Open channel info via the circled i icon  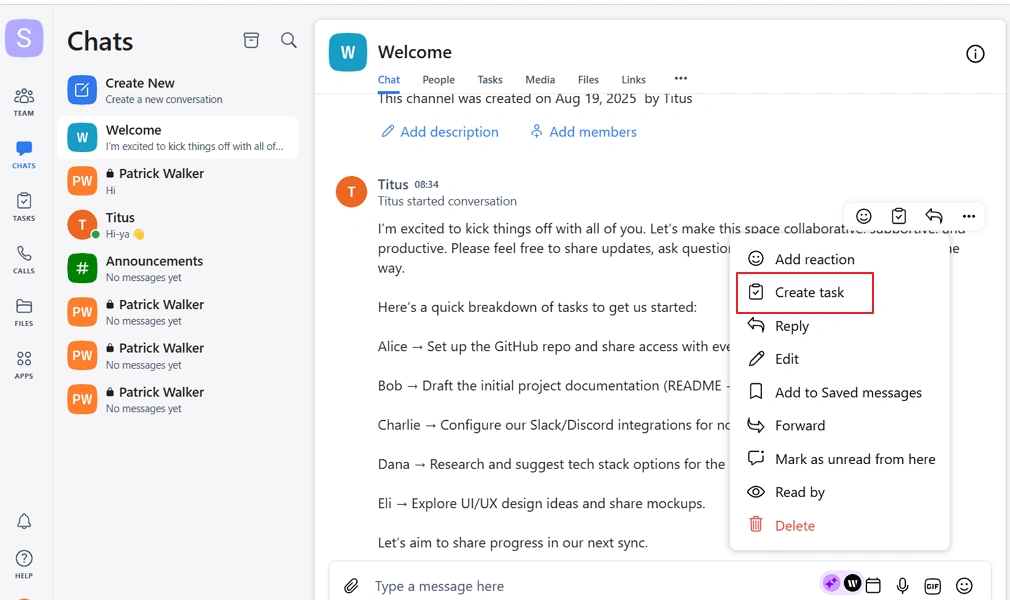975,53
